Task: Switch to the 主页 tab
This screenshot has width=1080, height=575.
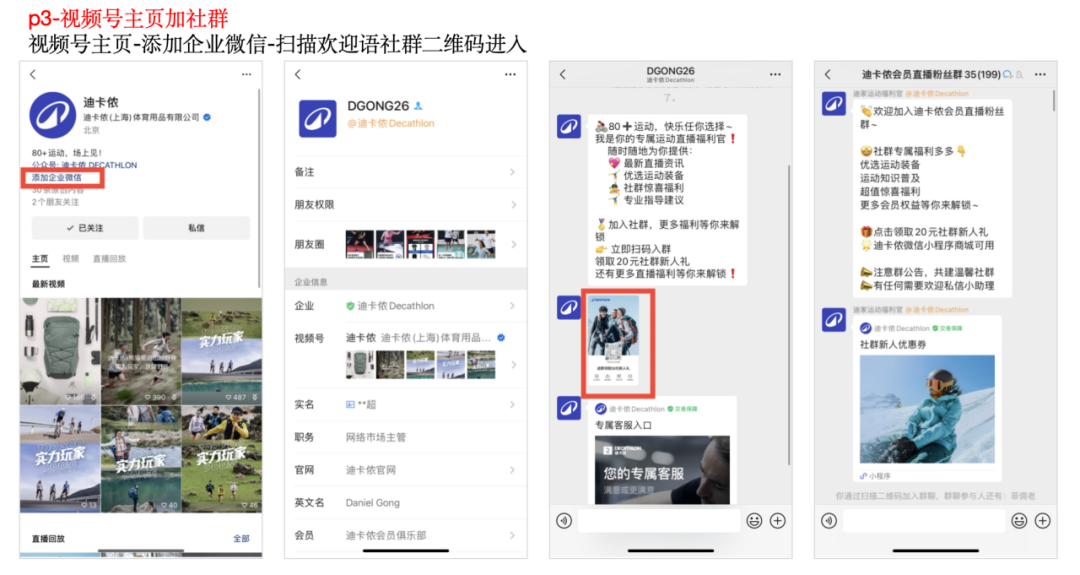Action: point(40,259)
